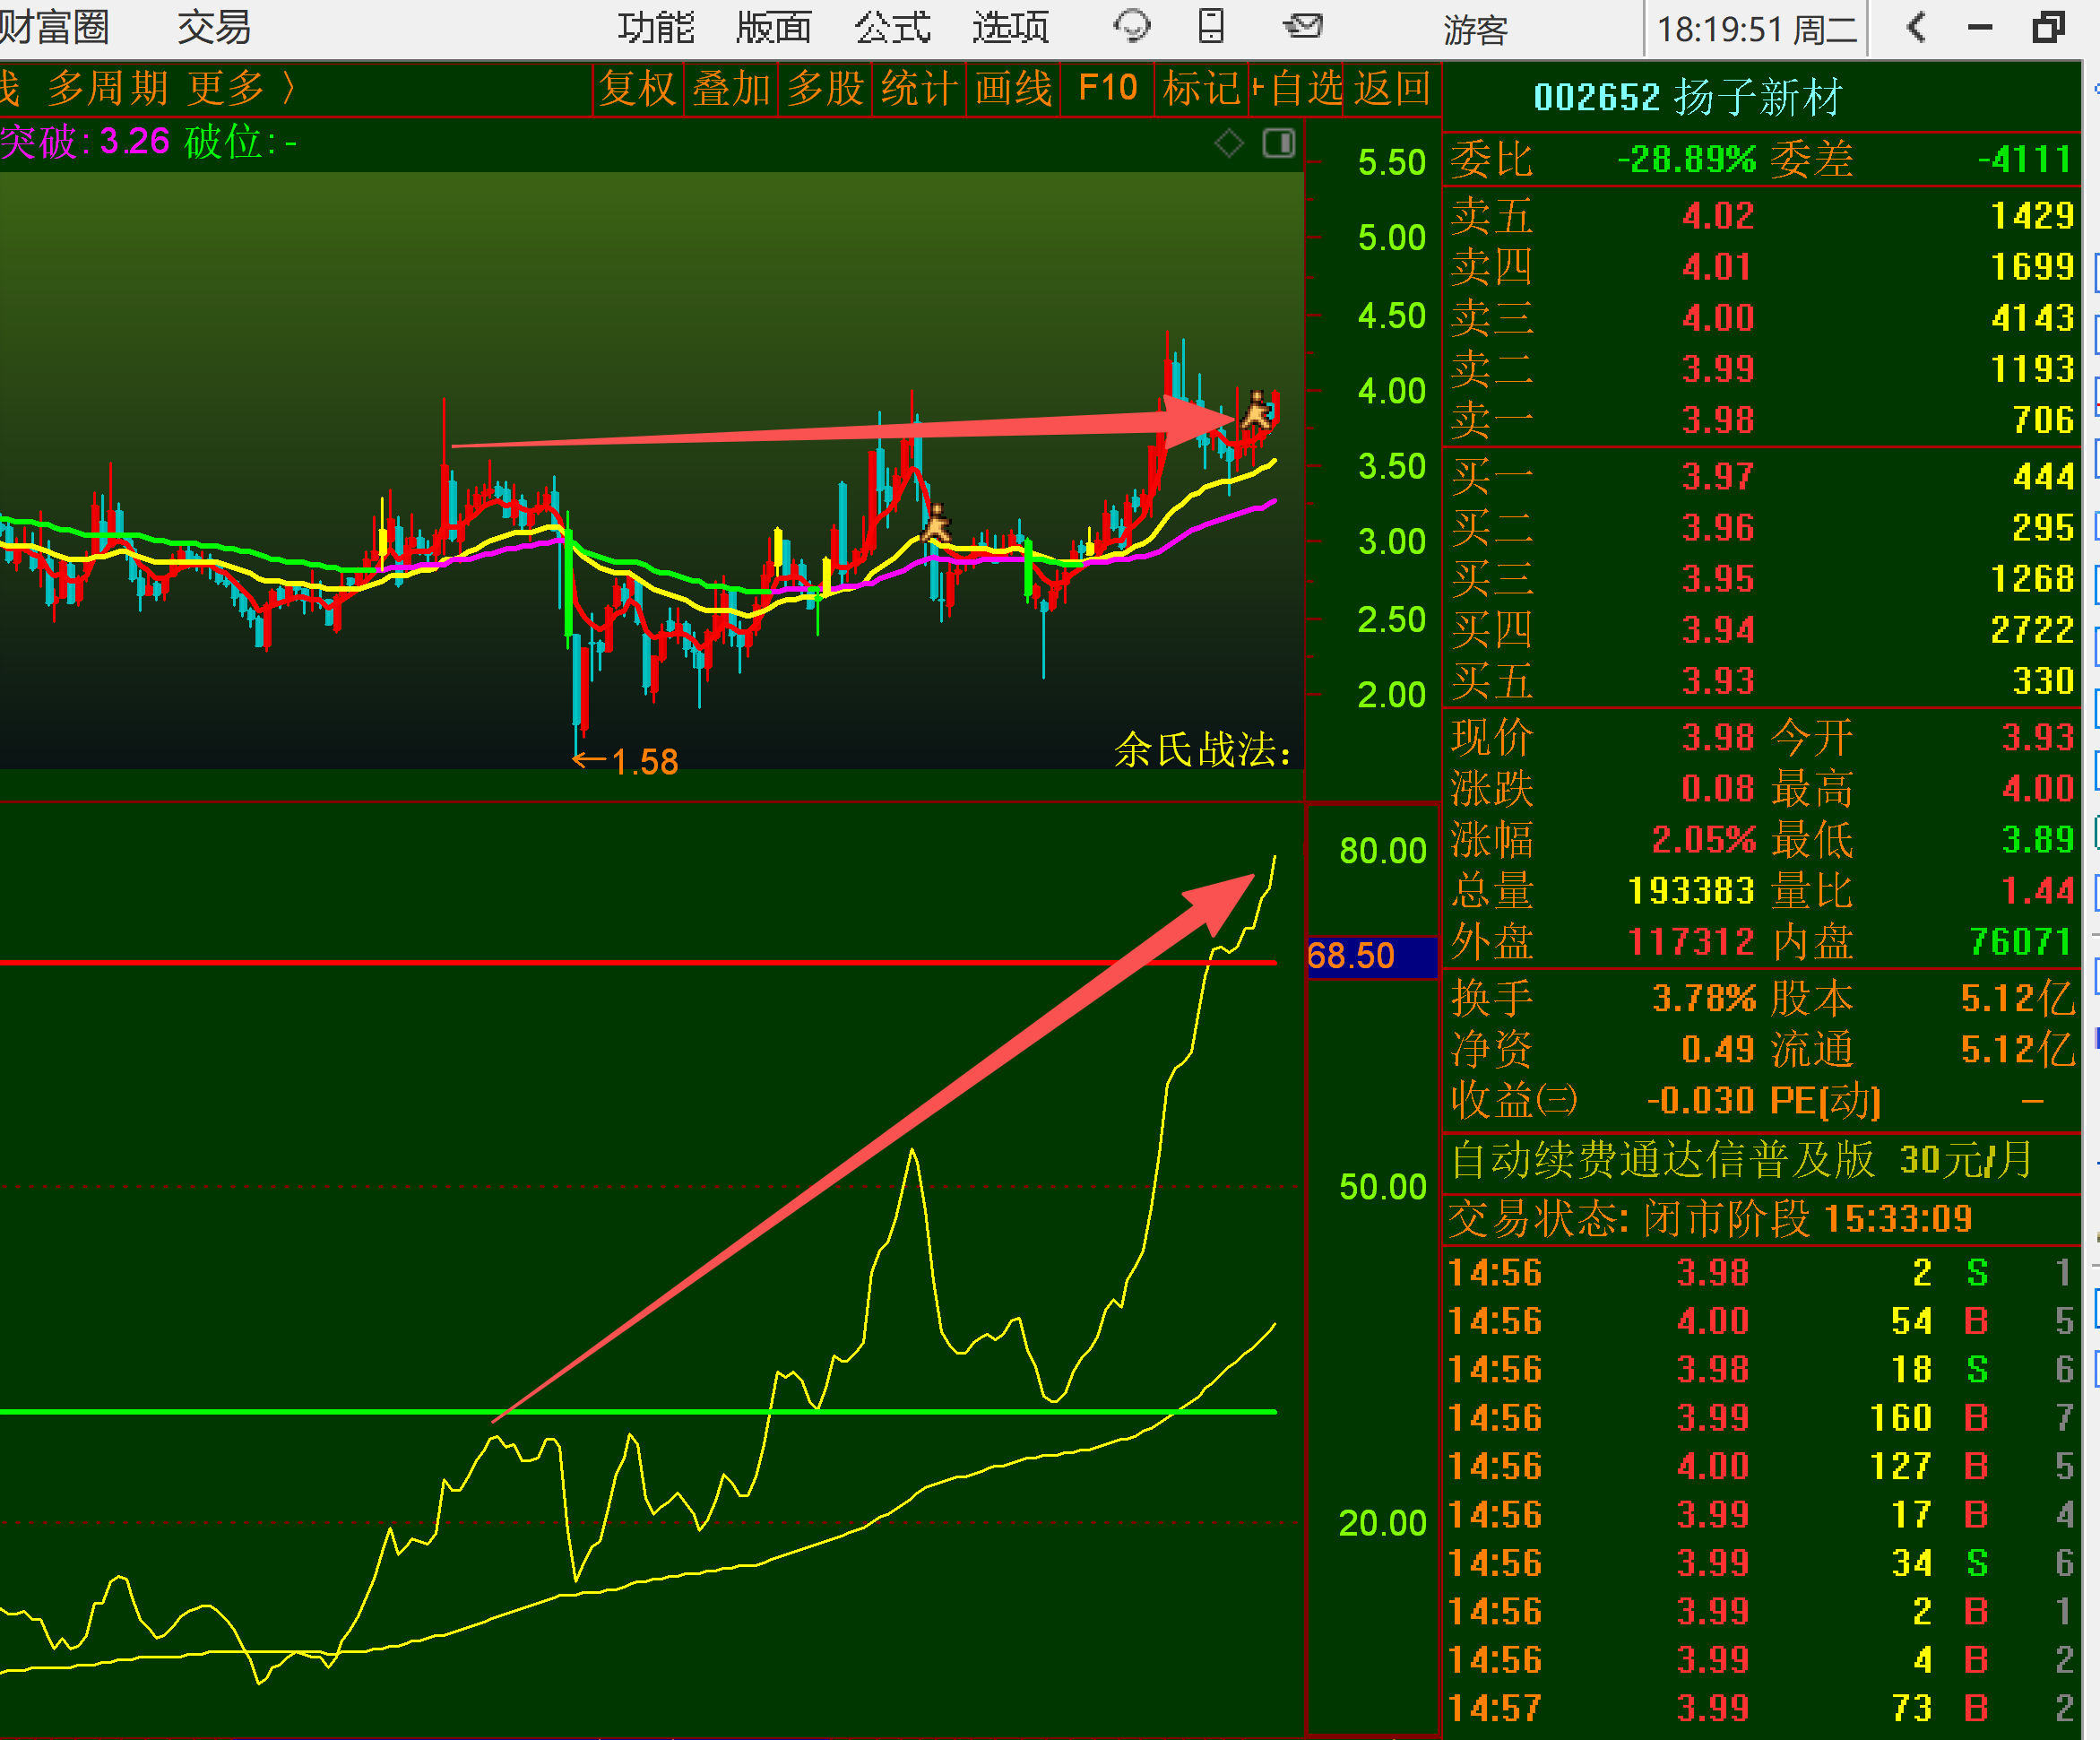The width and height of the screenshot is (2100, 1740).
Task: Open the 功能 menu
Action: tap(655, 28)
